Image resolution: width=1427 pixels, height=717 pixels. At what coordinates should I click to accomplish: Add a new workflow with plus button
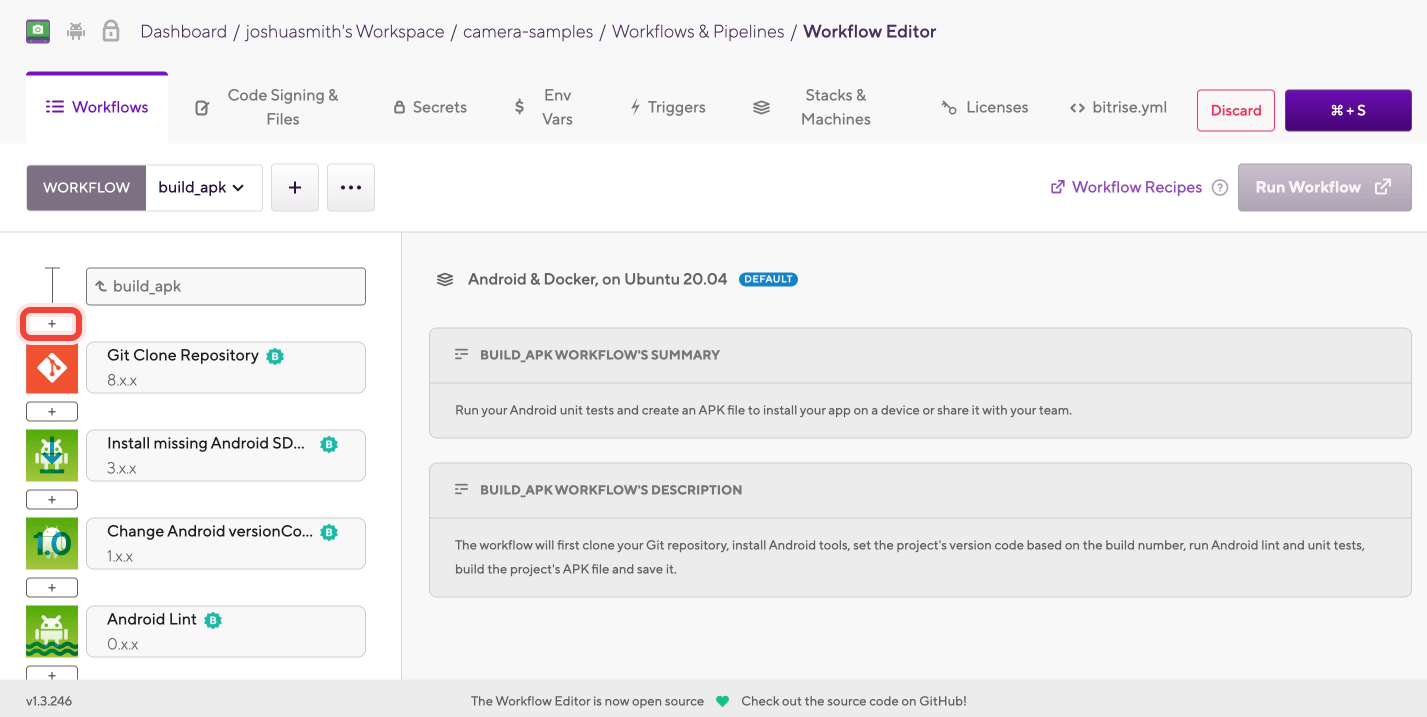(295, 188)
